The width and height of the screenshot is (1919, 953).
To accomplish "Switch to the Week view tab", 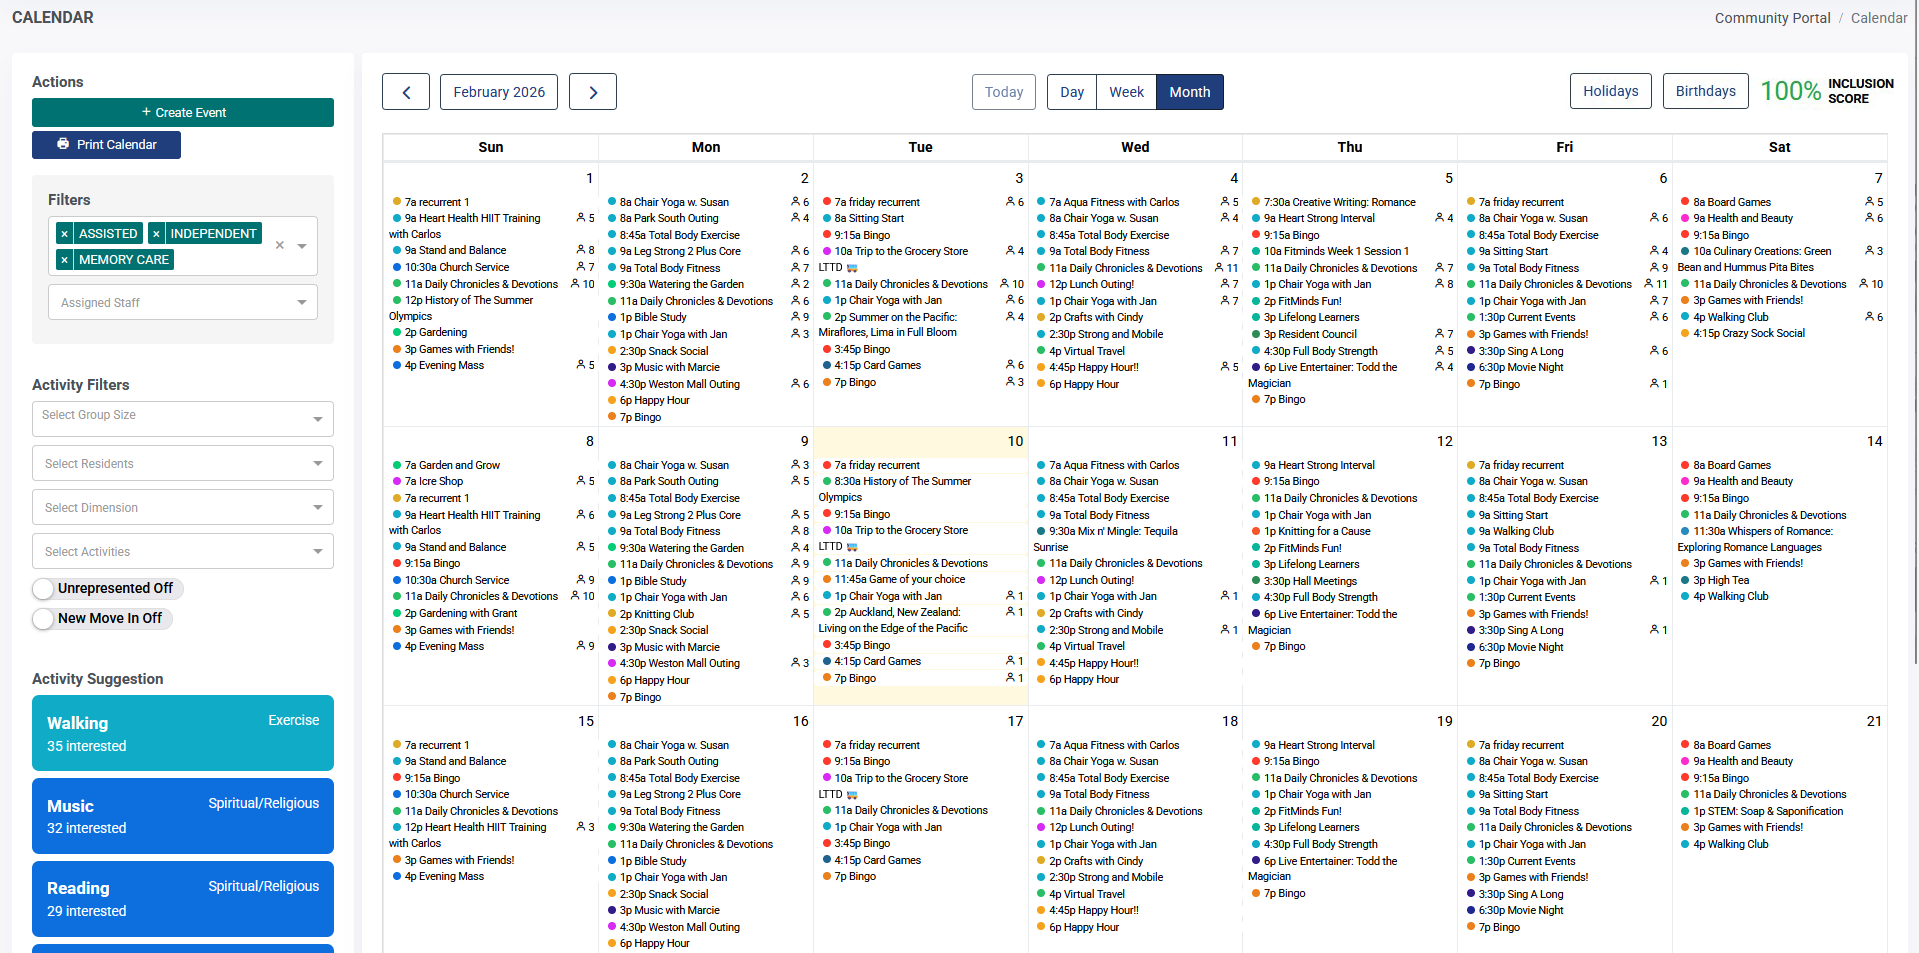I will [1126, 92].
